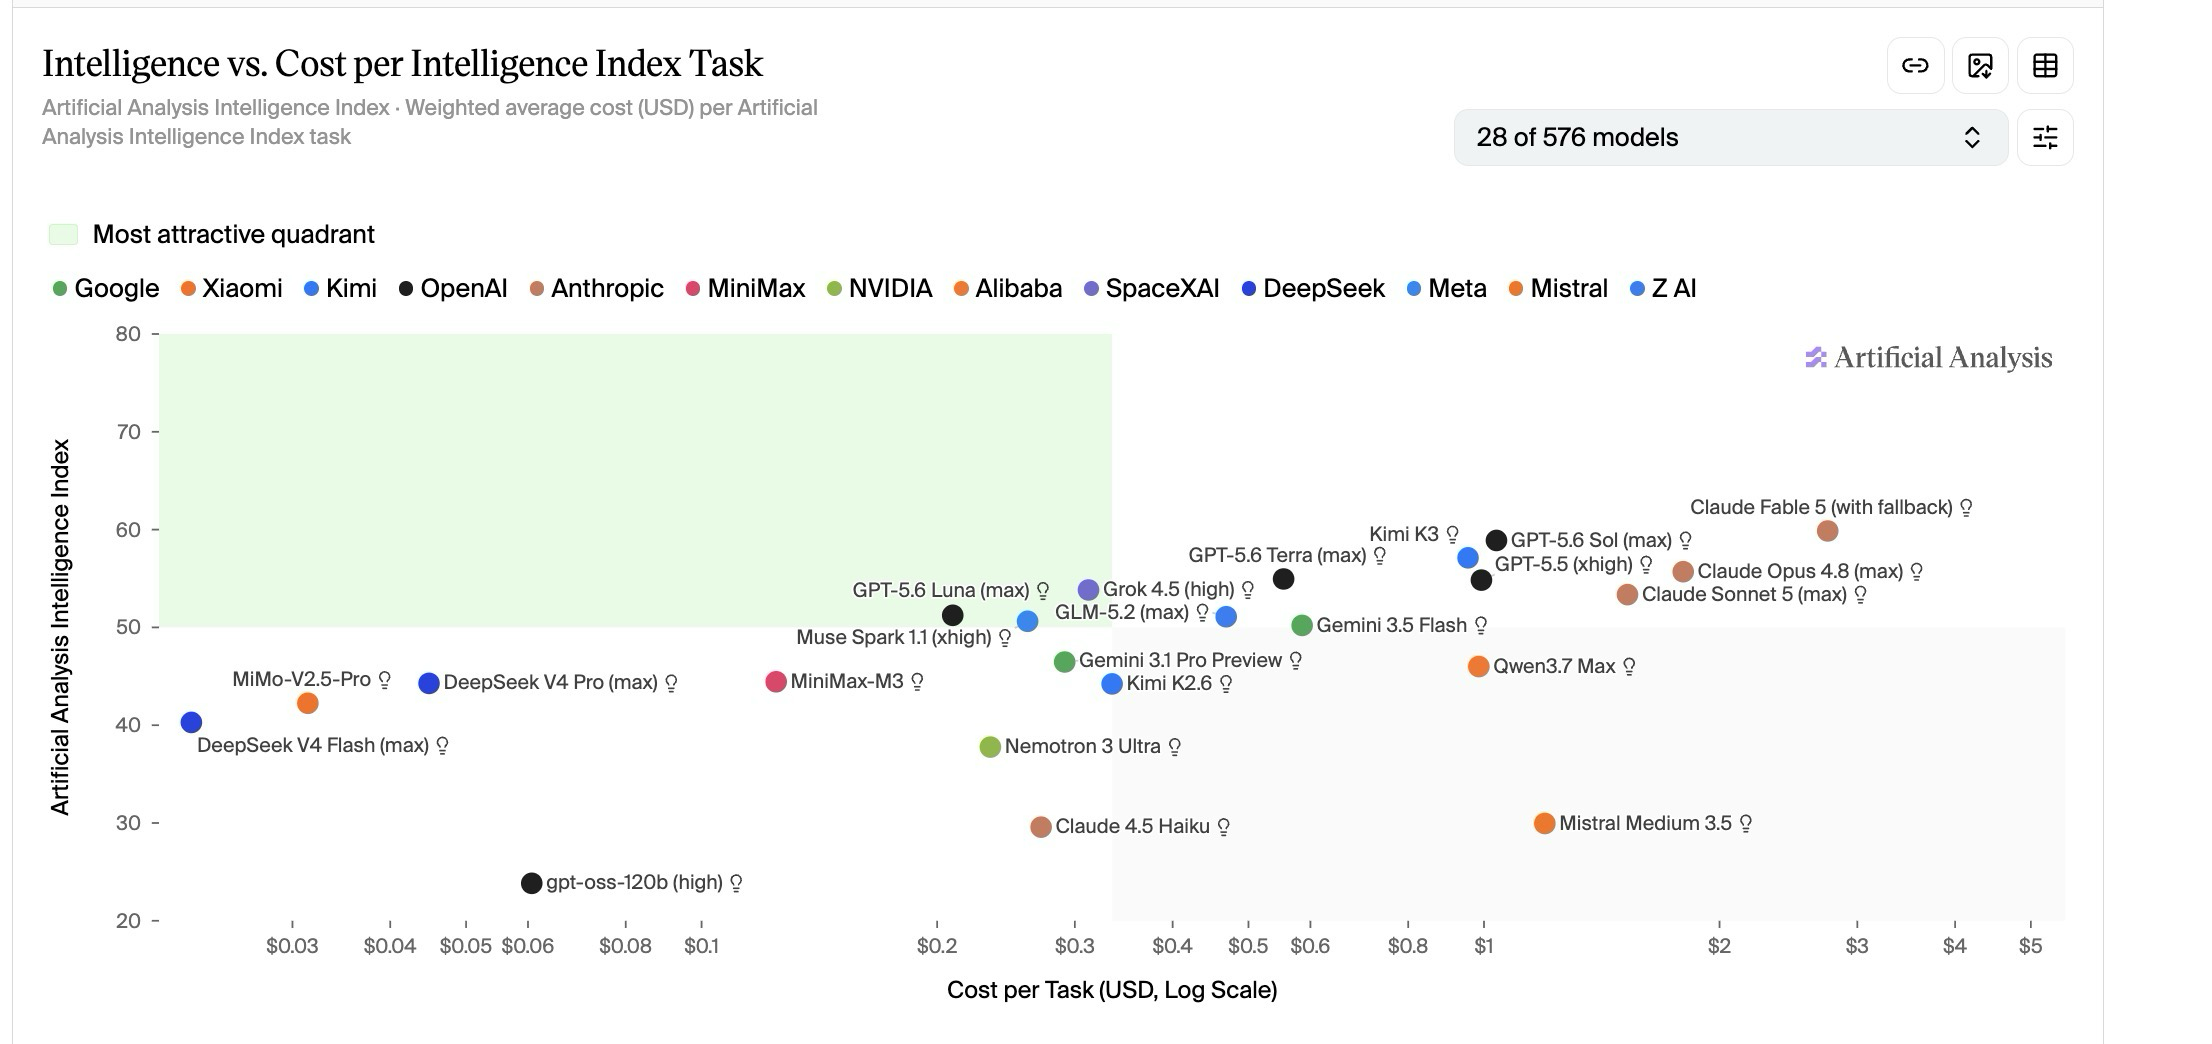Toggle the Xiaomi legend entry
Image resolution: width=2212 pixels, height=1044 pixels.
pyautogui.click(x=231, y=289)
